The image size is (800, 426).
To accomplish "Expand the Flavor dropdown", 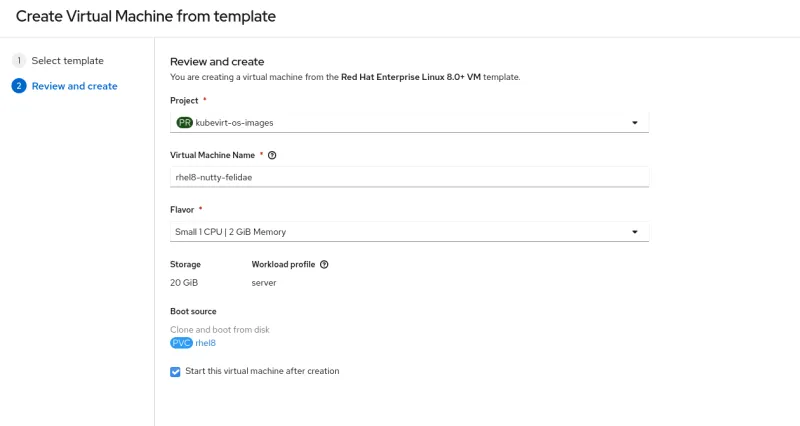I will (410, 232).
